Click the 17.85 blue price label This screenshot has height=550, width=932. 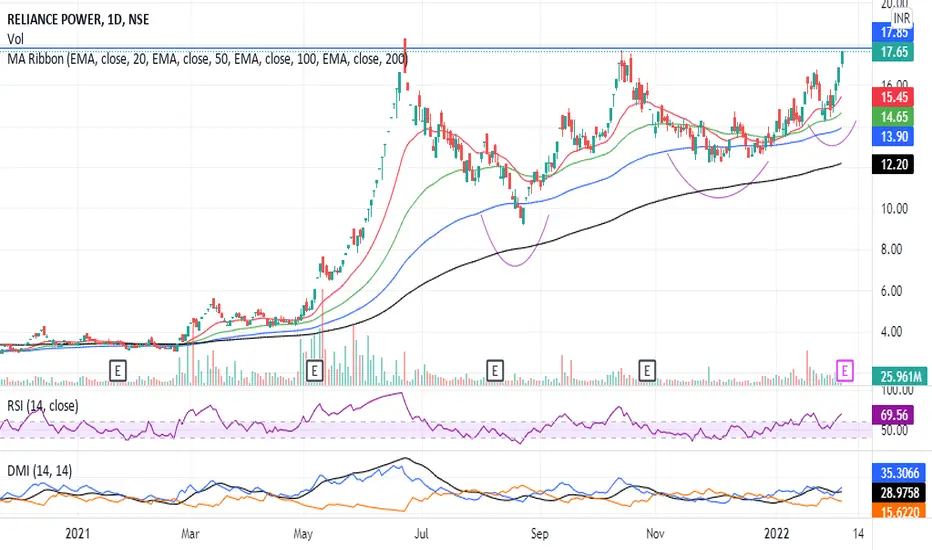click(x=893, y=32)
